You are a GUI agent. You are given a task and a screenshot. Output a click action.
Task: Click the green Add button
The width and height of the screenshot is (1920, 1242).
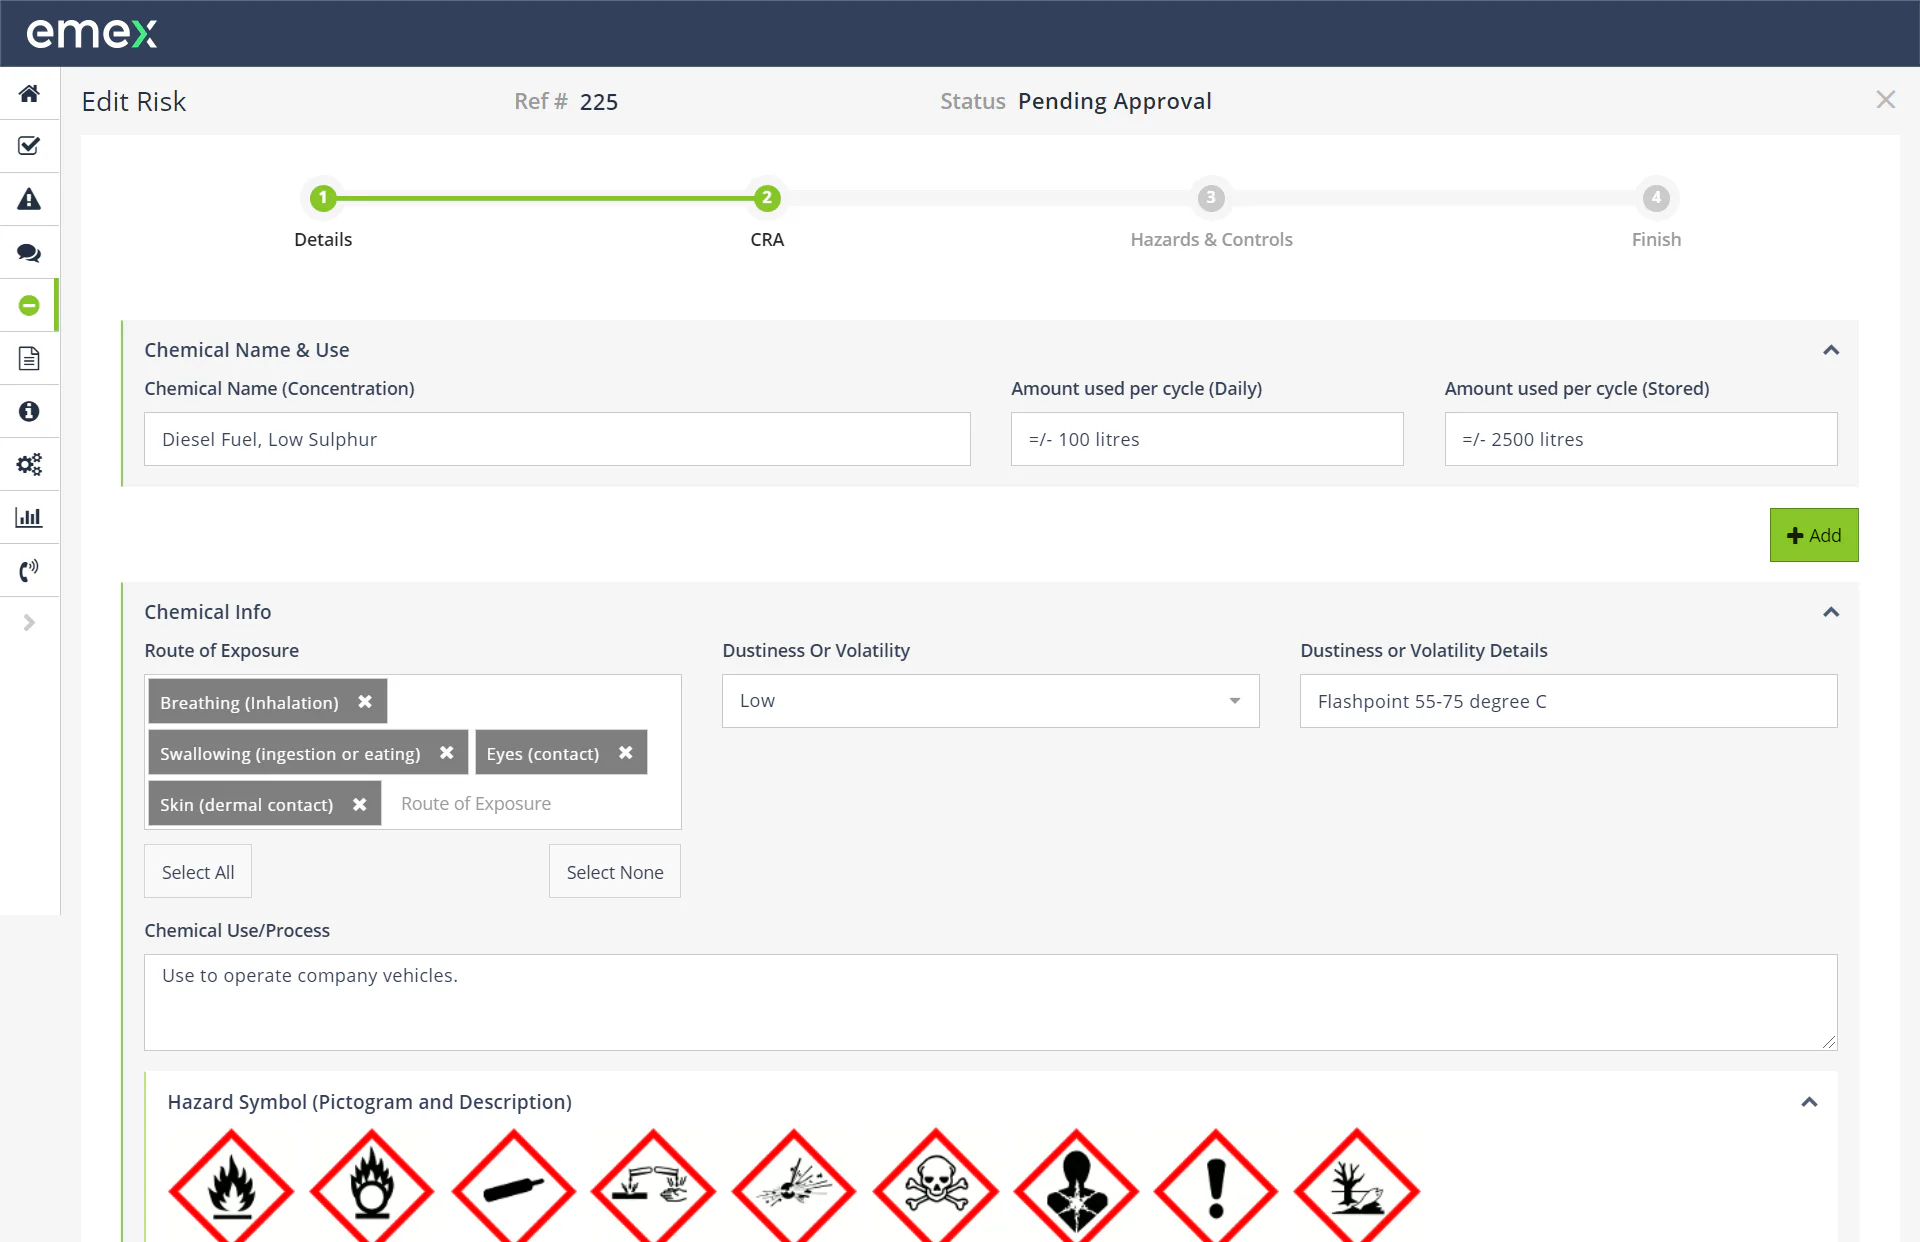tap(1813, 534)
